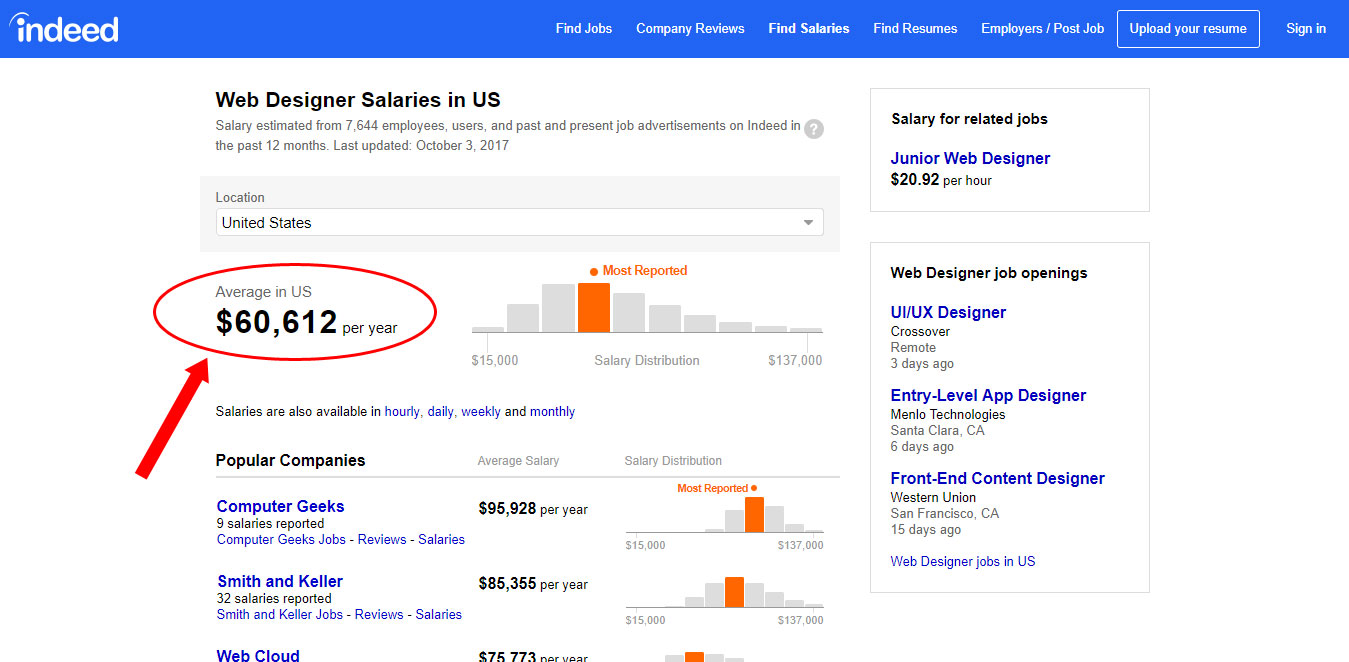Click the $20.92 per hour value
The image size is (1349, 662).
[941, 180]
